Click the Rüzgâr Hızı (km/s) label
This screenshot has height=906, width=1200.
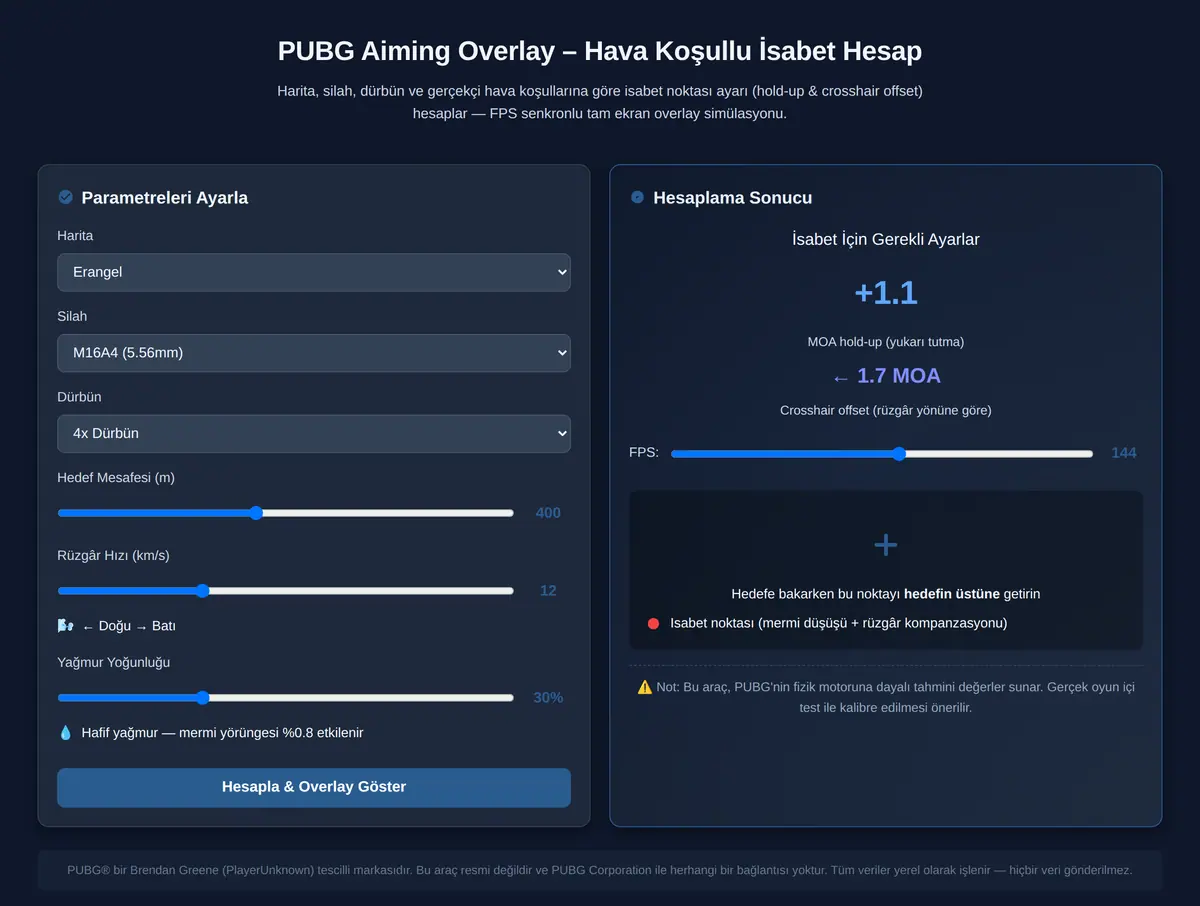pyautogui.click(x=114, y=556)
